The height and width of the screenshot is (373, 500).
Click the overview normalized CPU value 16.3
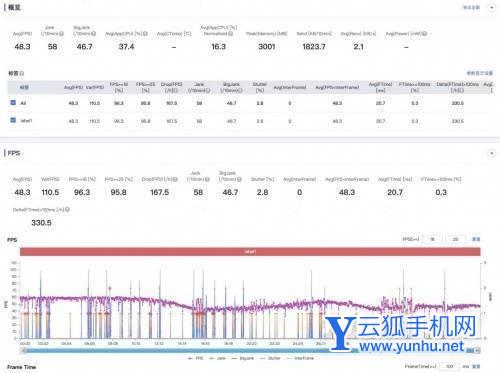[218, 47]
